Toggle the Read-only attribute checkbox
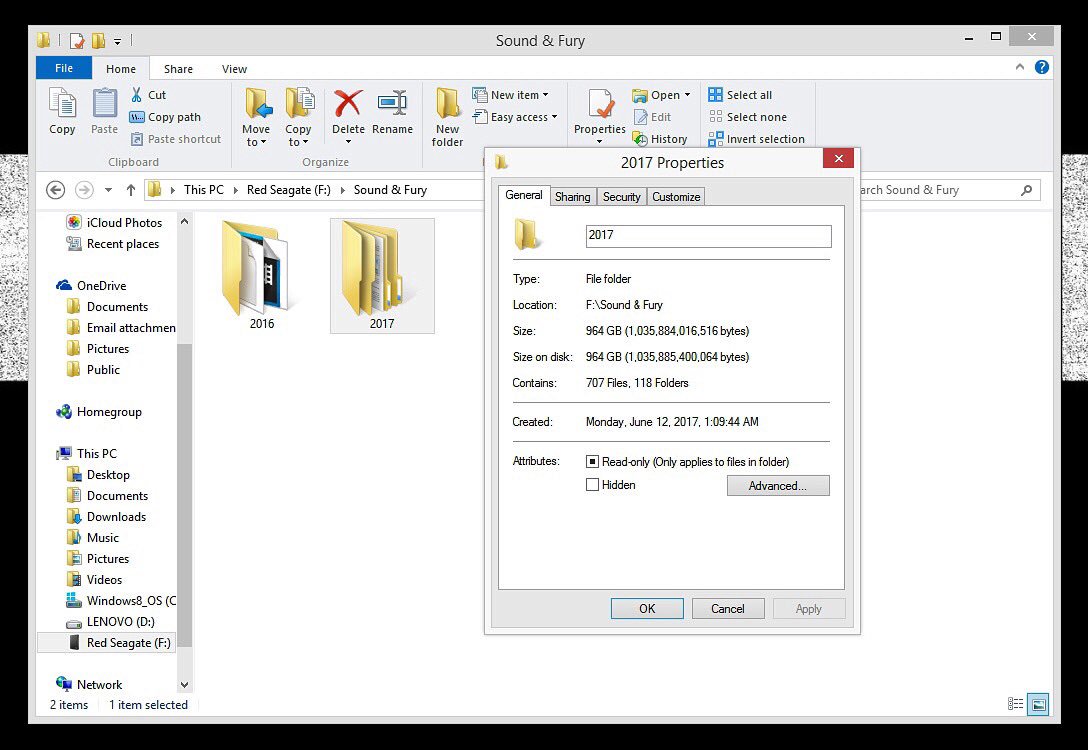 click(592, 461)
